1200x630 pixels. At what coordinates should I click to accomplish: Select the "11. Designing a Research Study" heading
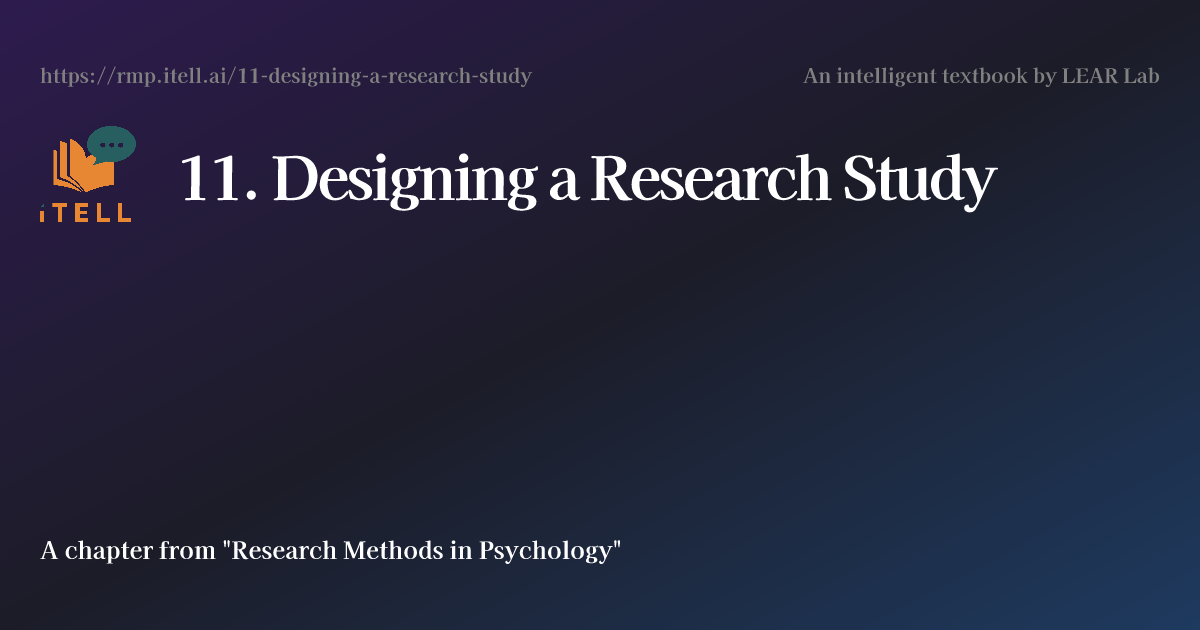tap(588, 180)
